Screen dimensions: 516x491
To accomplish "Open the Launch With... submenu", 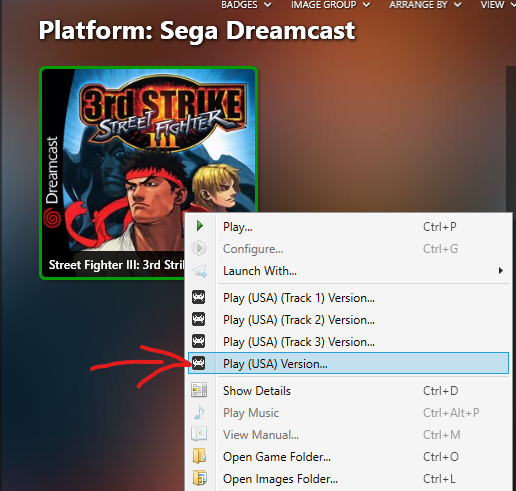I will coord(348,271).
